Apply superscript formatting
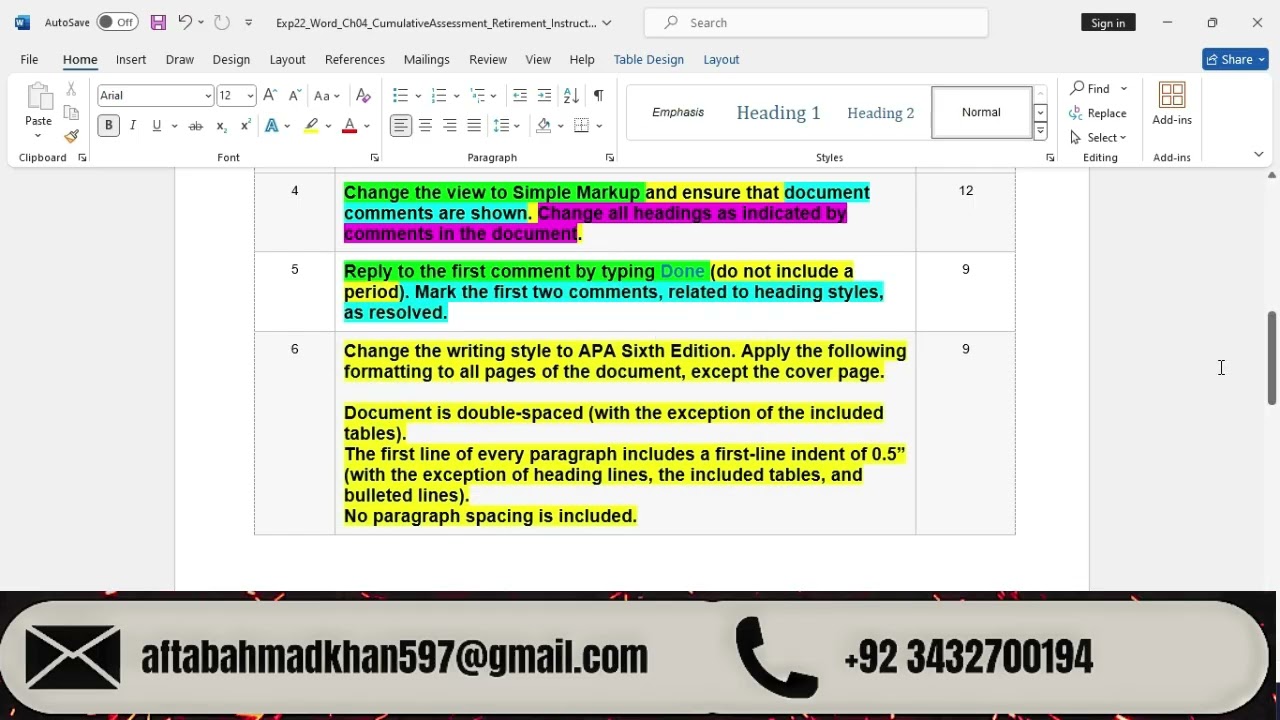 click(245, 125)
